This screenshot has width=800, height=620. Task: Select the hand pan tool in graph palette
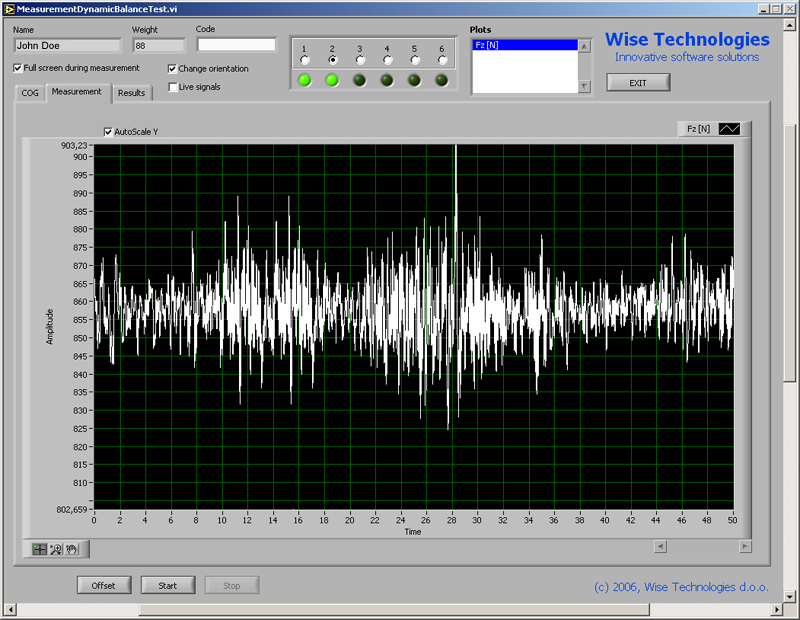click(72, 549)
